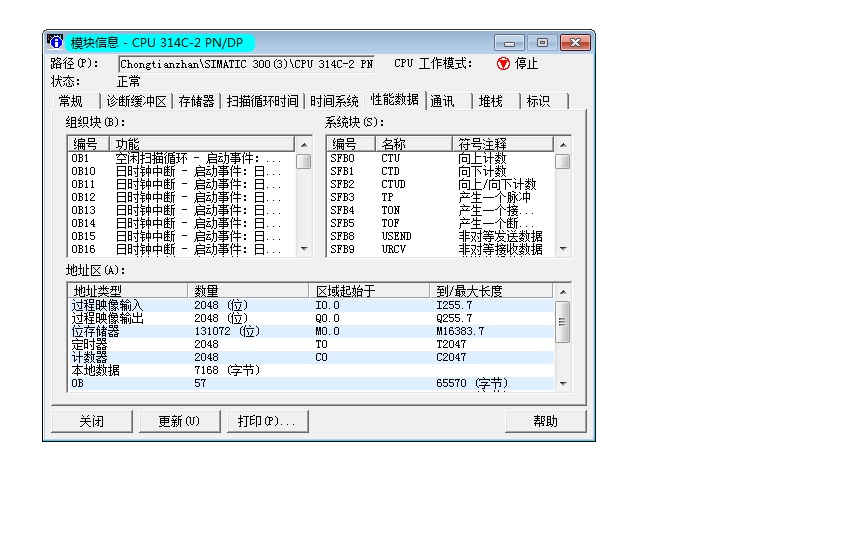
Task: Click 地址类型 column header
Action: coord(127,291)
